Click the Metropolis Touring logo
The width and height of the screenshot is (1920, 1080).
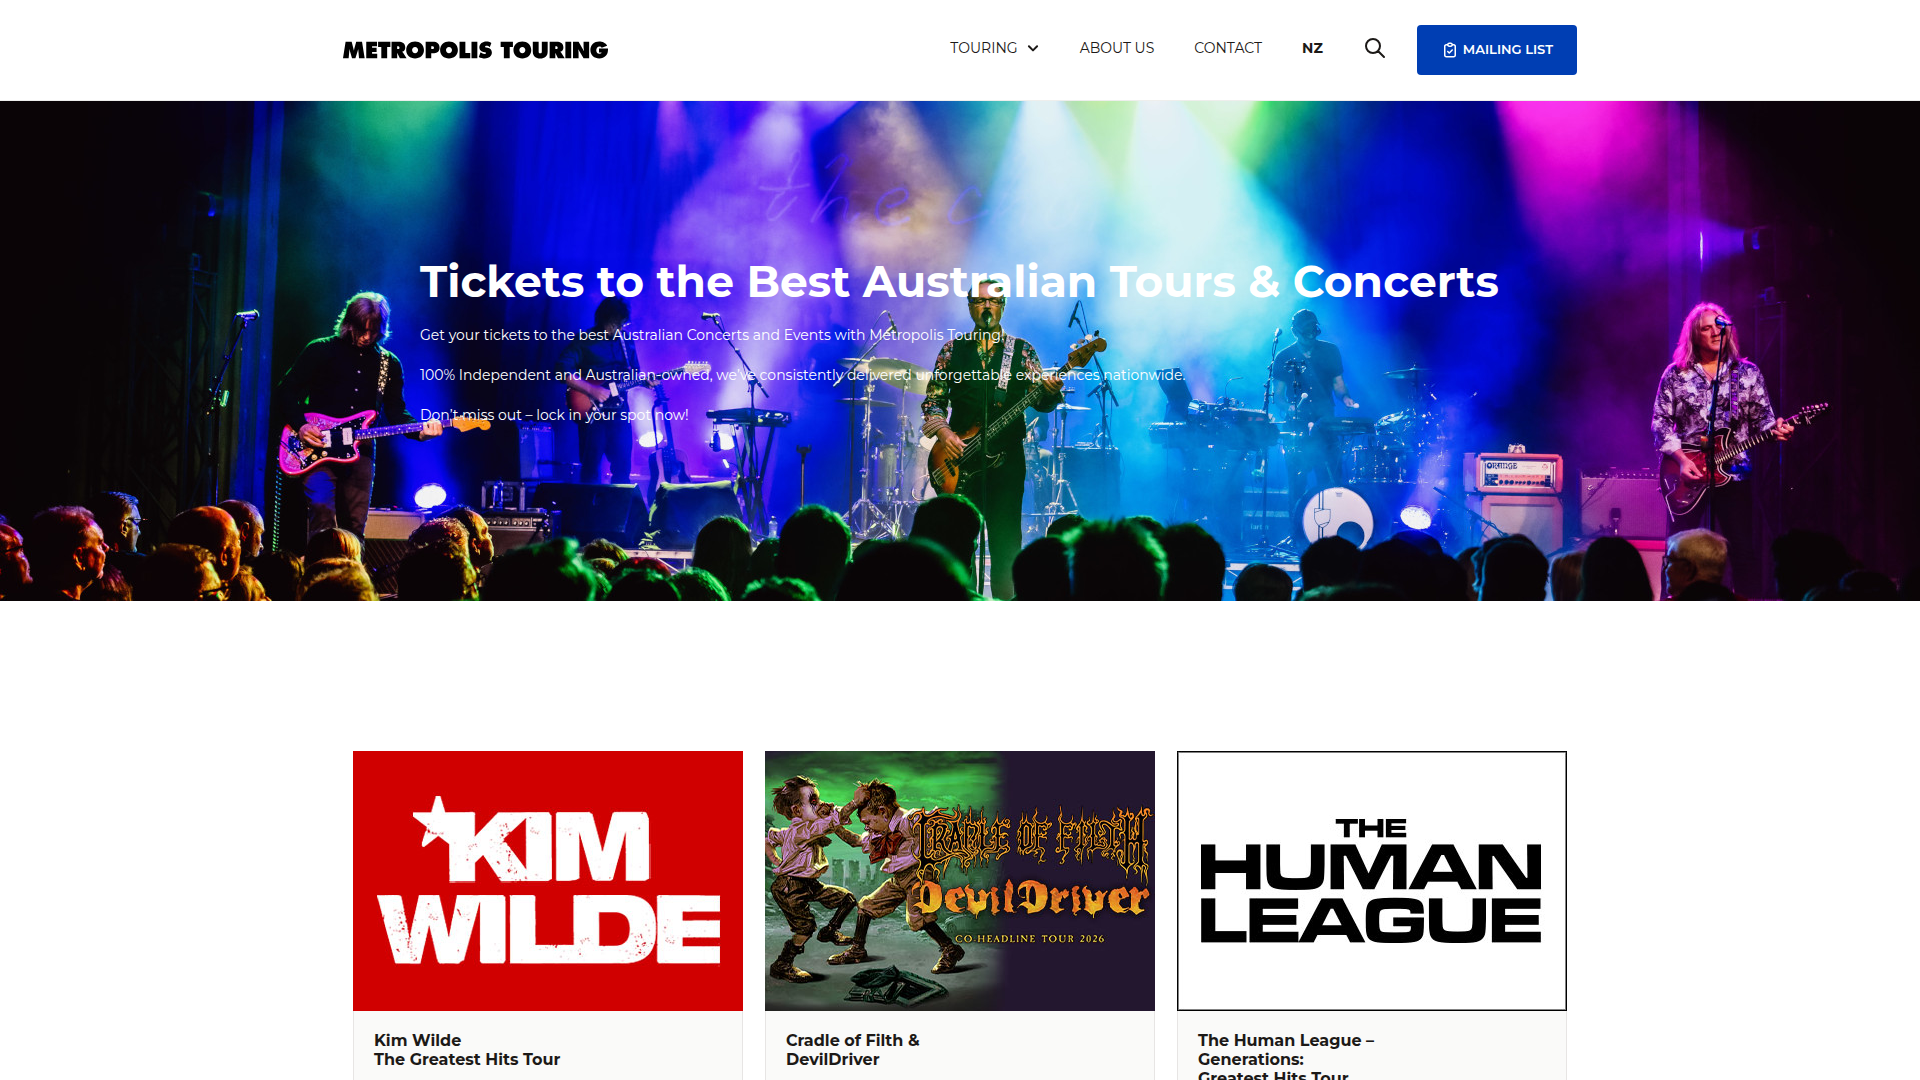475,50
